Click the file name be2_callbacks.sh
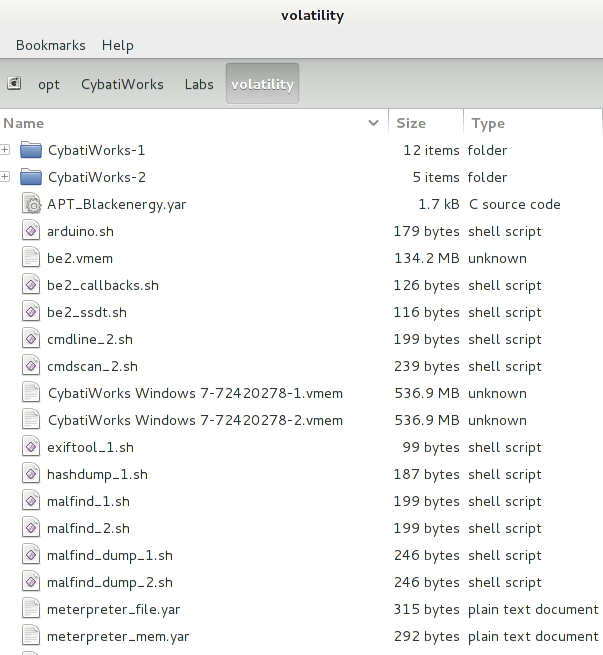 [103, 286]
